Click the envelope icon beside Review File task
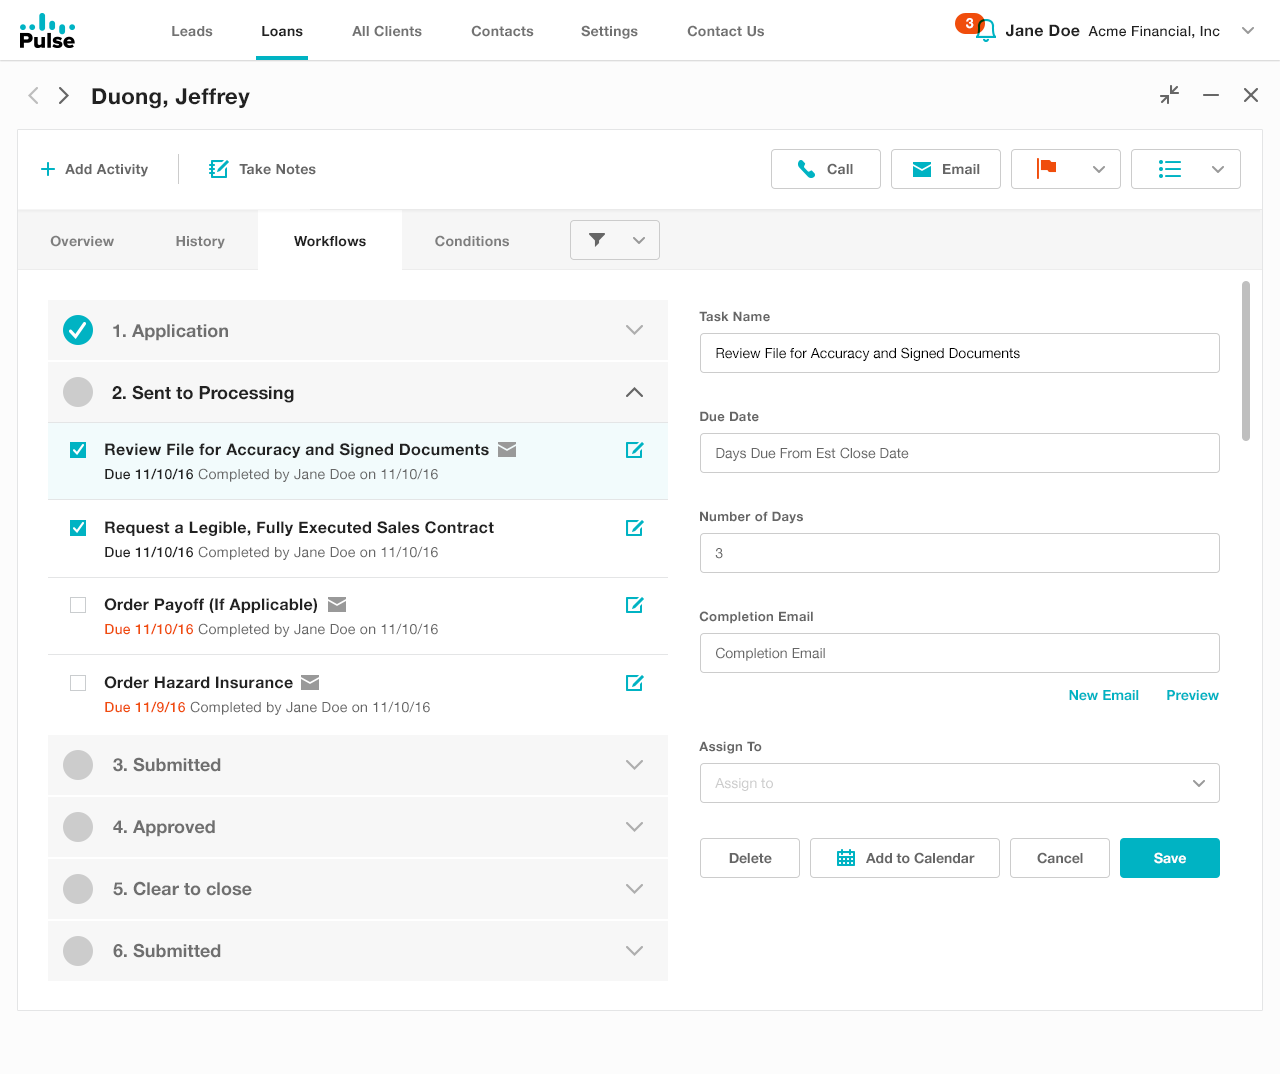 (x=507, y=450)
